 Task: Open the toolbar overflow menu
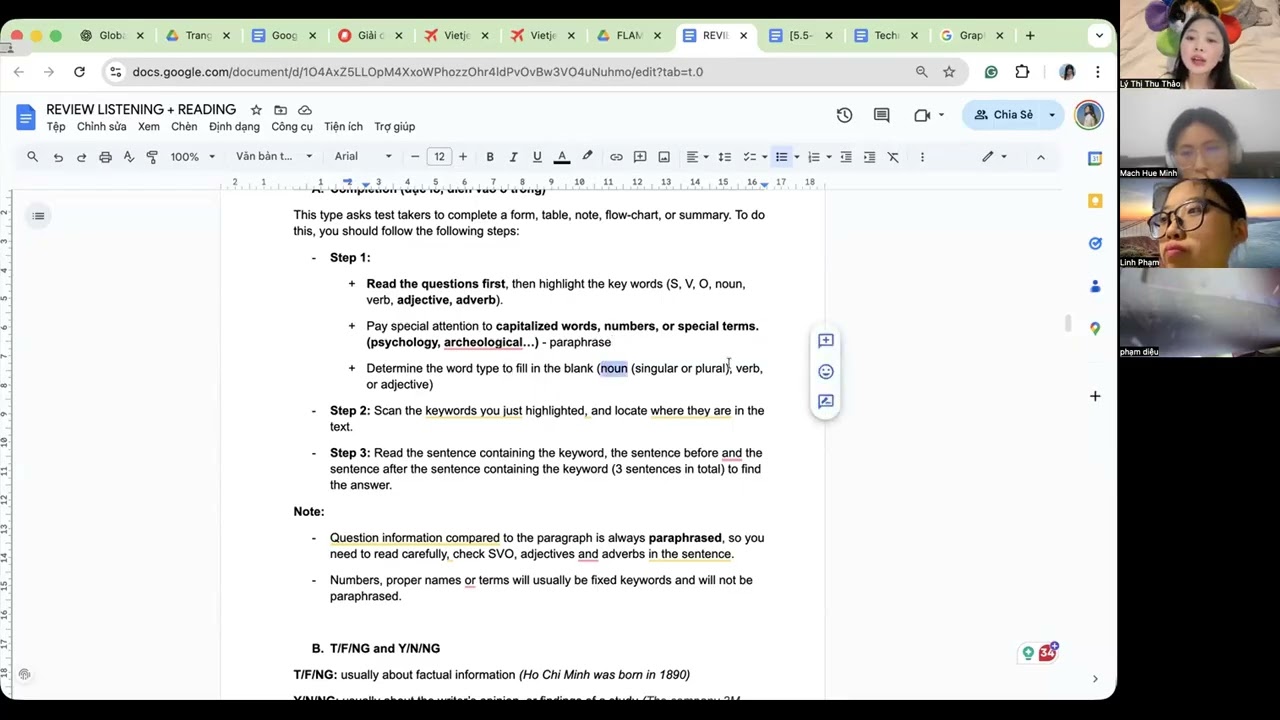922,157
